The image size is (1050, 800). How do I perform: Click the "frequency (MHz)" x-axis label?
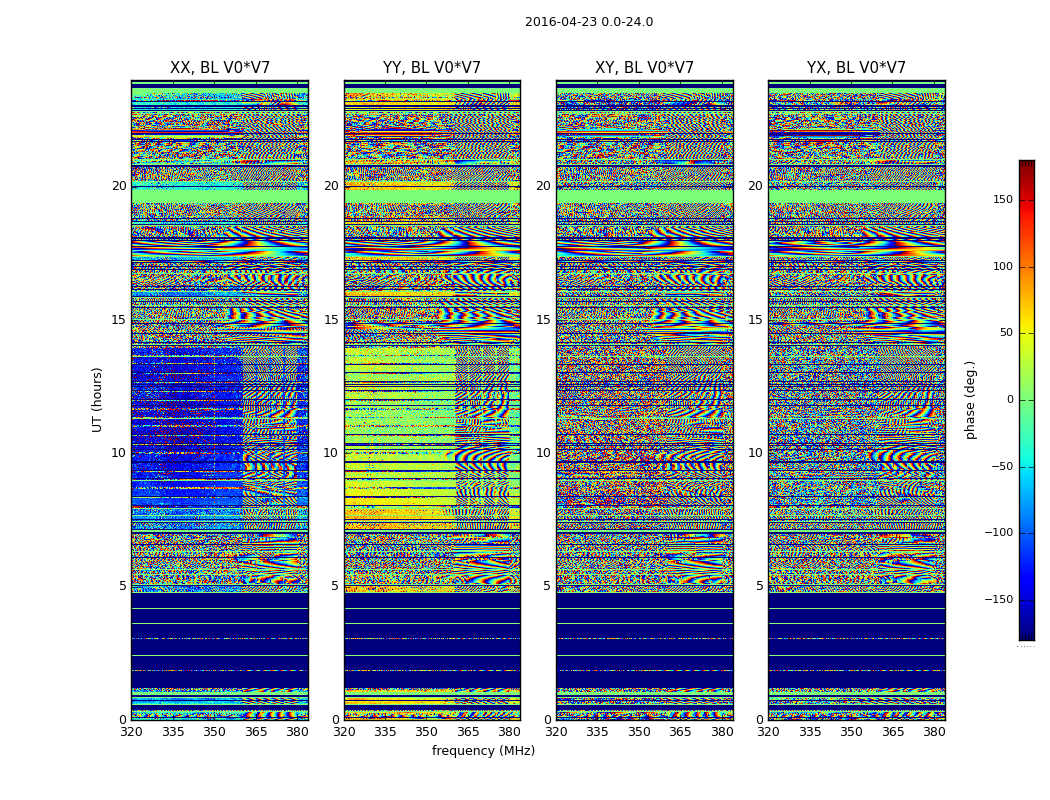(483, 750)
